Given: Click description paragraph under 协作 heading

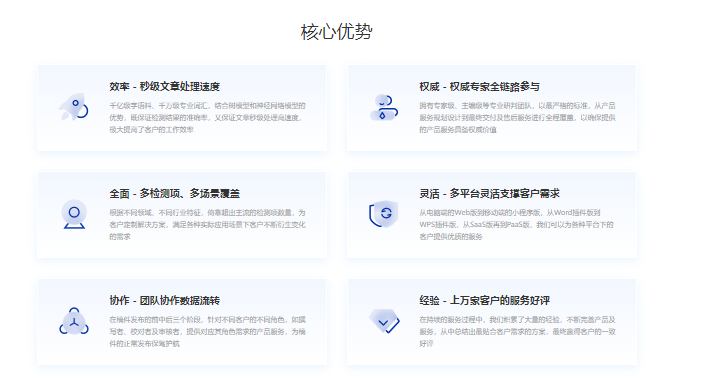Looking at the screenshot, I should click(x=207, y=331).
